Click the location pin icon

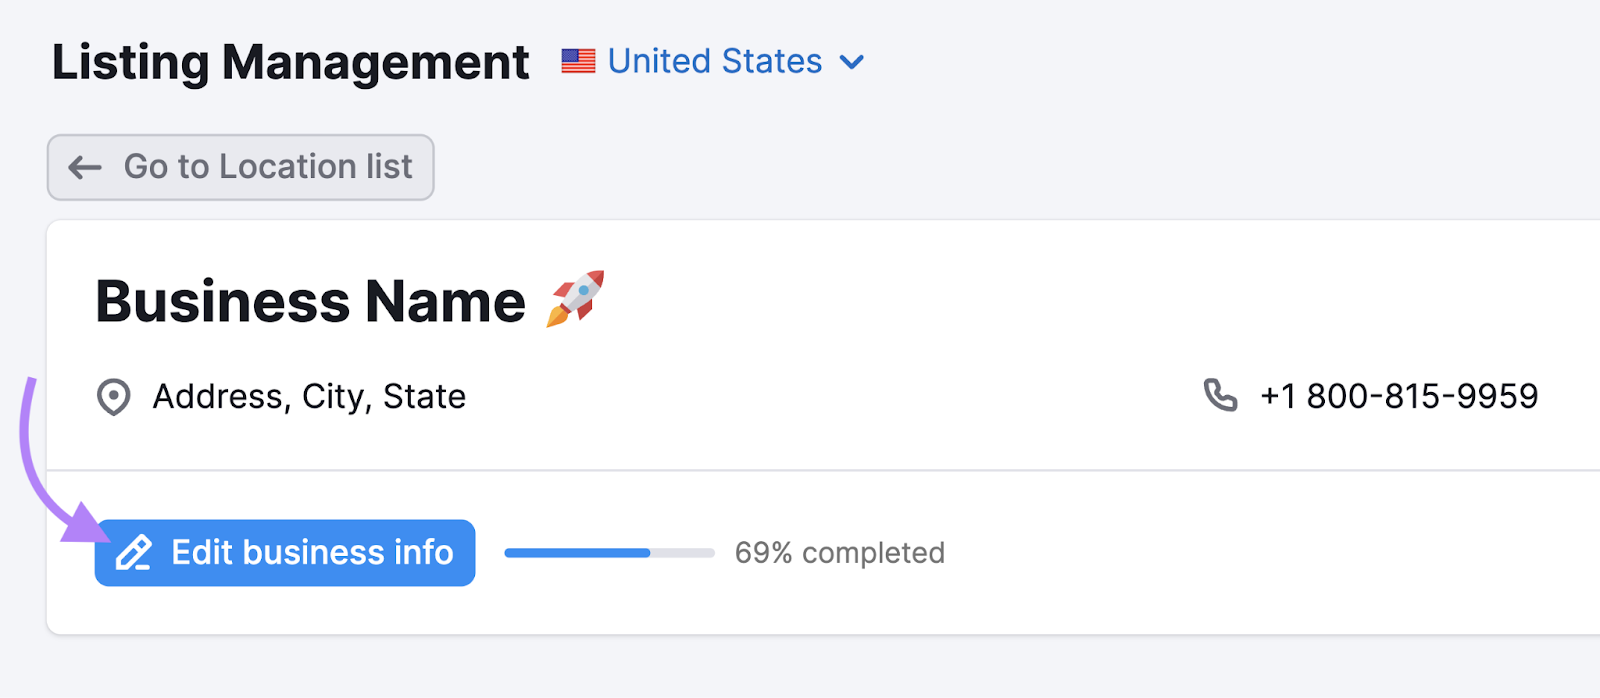pos(113,397)
